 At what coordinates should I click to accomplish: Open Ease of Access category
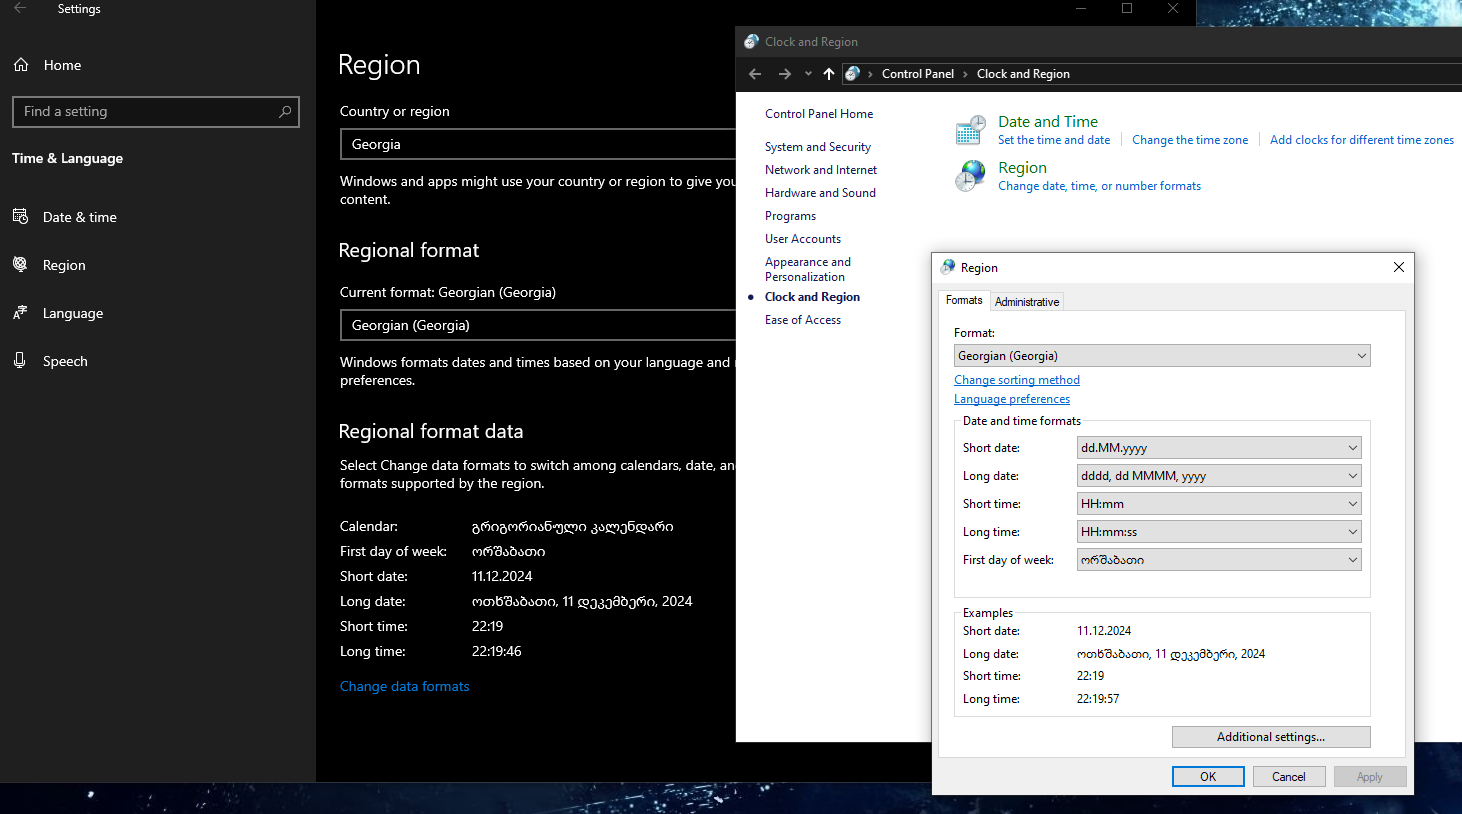click(x=803, y=320)
